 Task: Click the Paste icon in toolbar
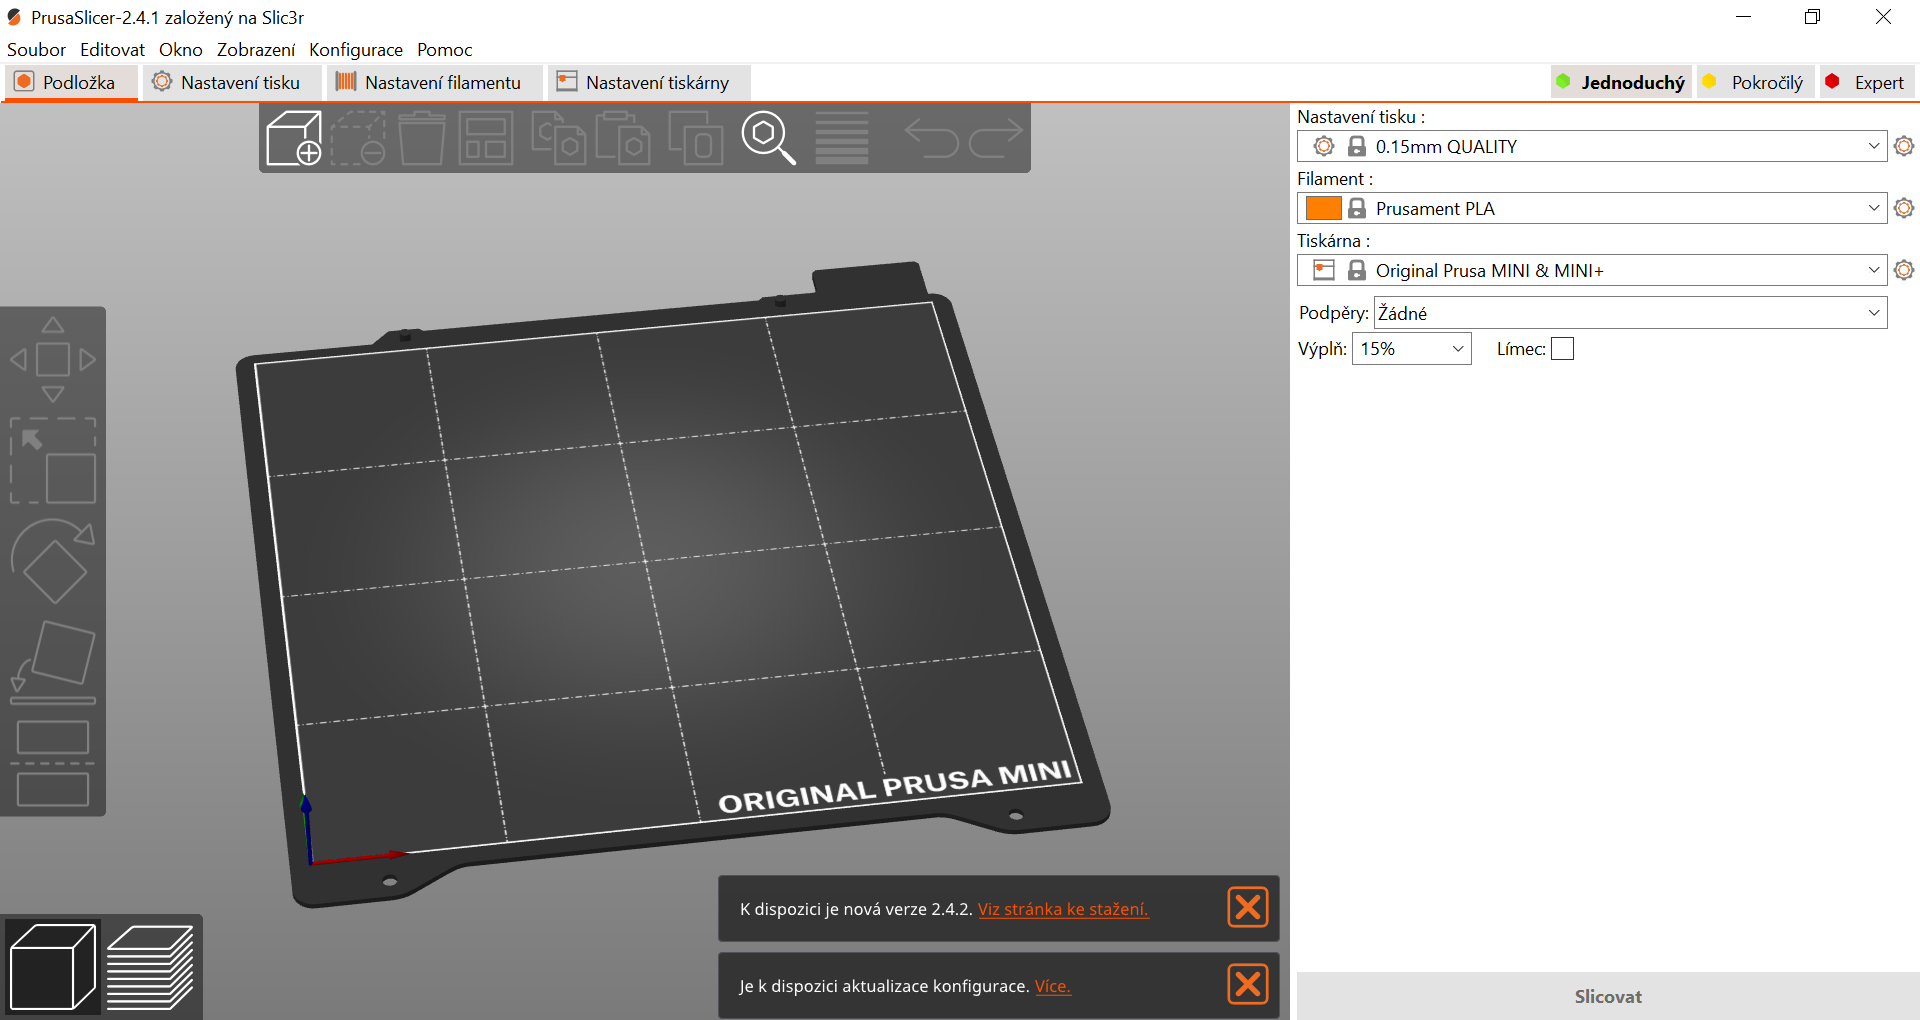[623, 138]
